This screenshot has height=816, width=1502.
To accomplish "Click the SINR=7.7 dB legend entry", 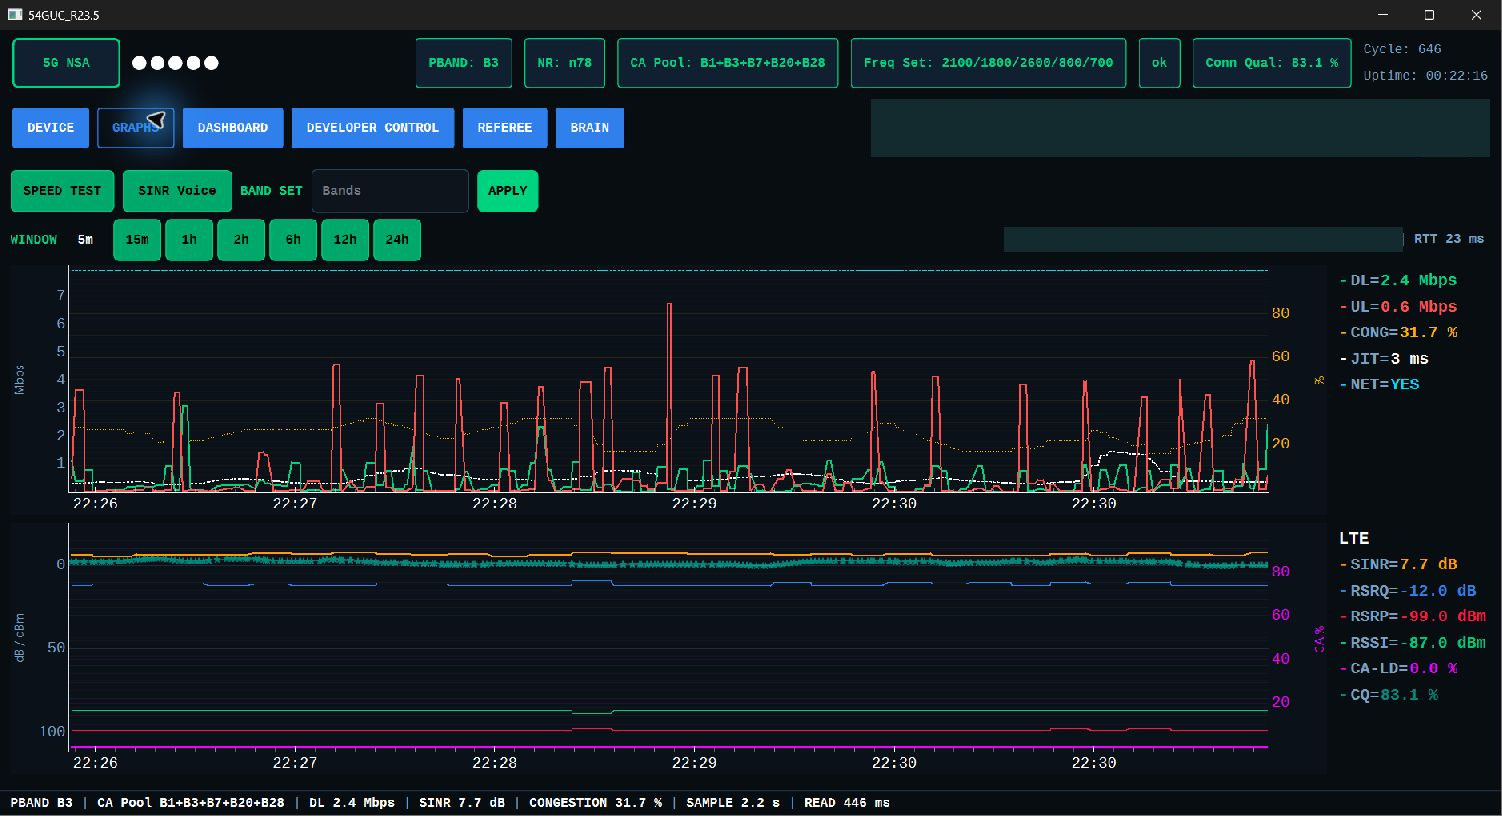I will click(1399, 565).
